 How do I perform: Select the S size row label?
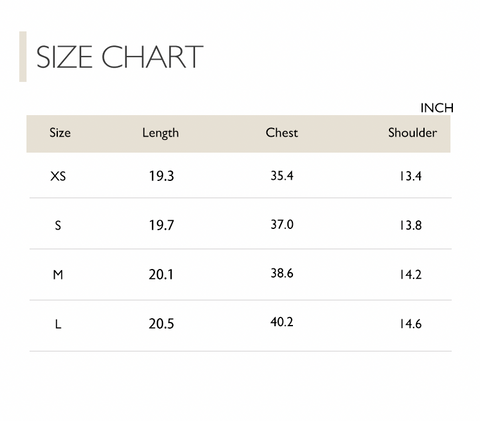tap(58, 225)
